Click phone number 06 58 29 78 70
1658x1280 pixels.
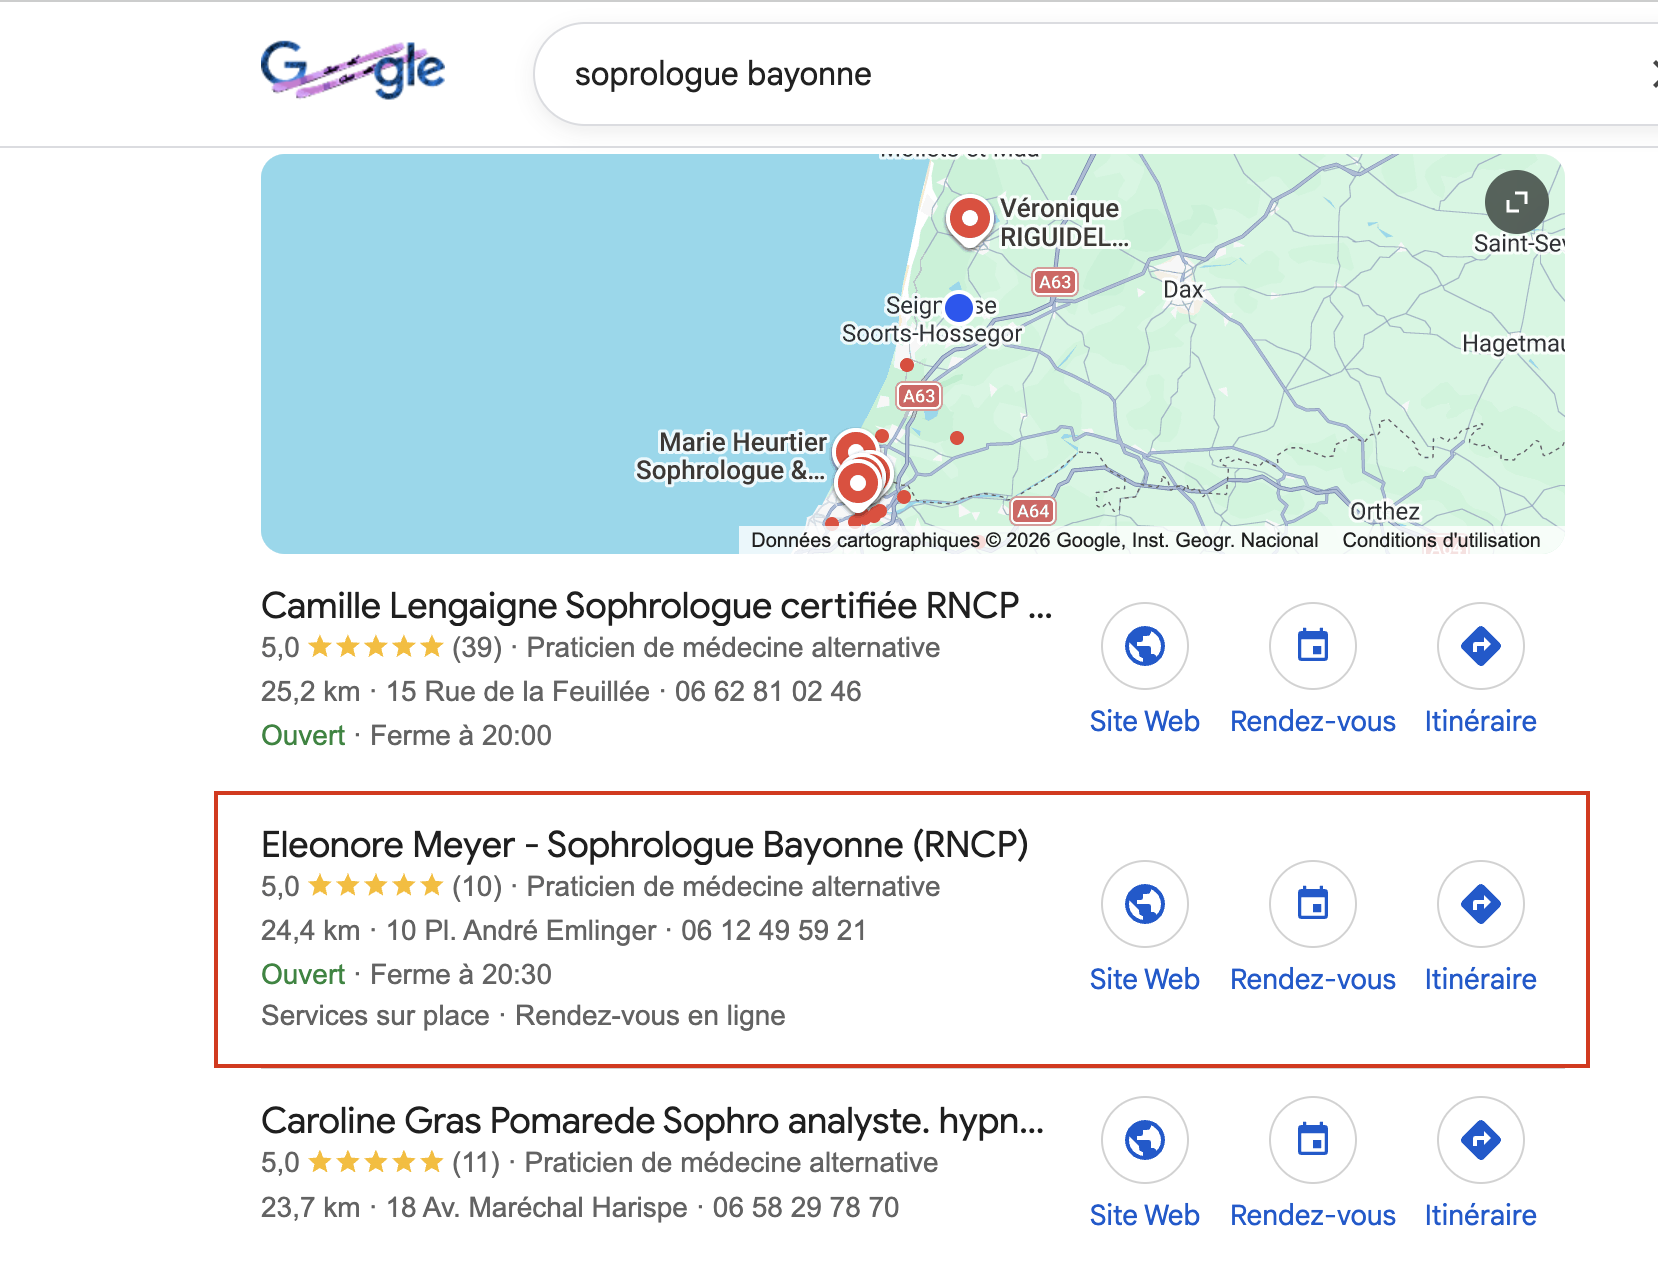[x=806, y=1208]
